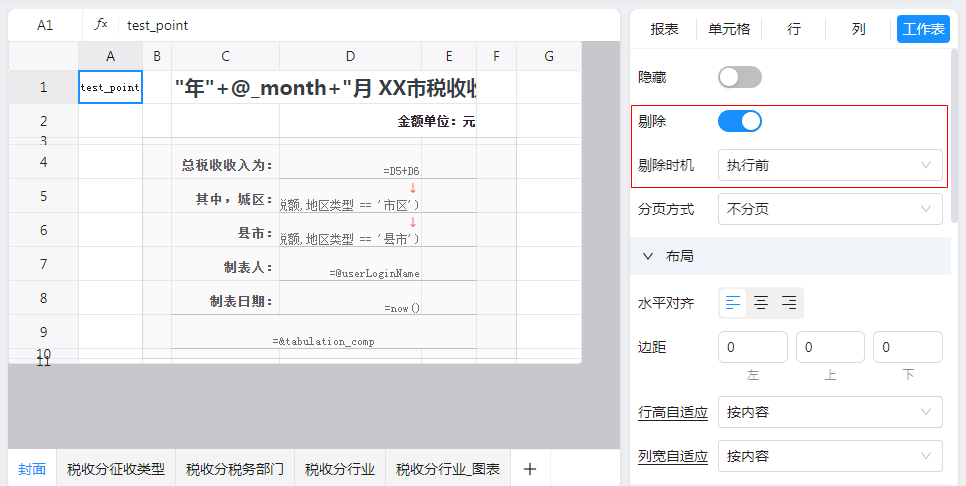The width and height of the screenshot is (966, 486).
Task: Click the 行高自适应 label link
Action: pyautogui.click(x=673, y=412)
